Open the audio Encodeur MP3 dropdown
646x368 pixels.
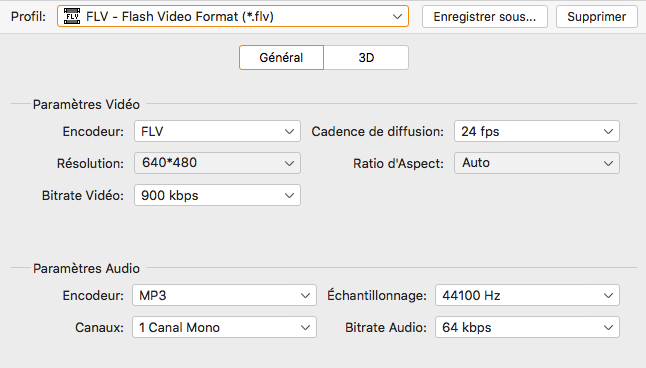[224, 295]
